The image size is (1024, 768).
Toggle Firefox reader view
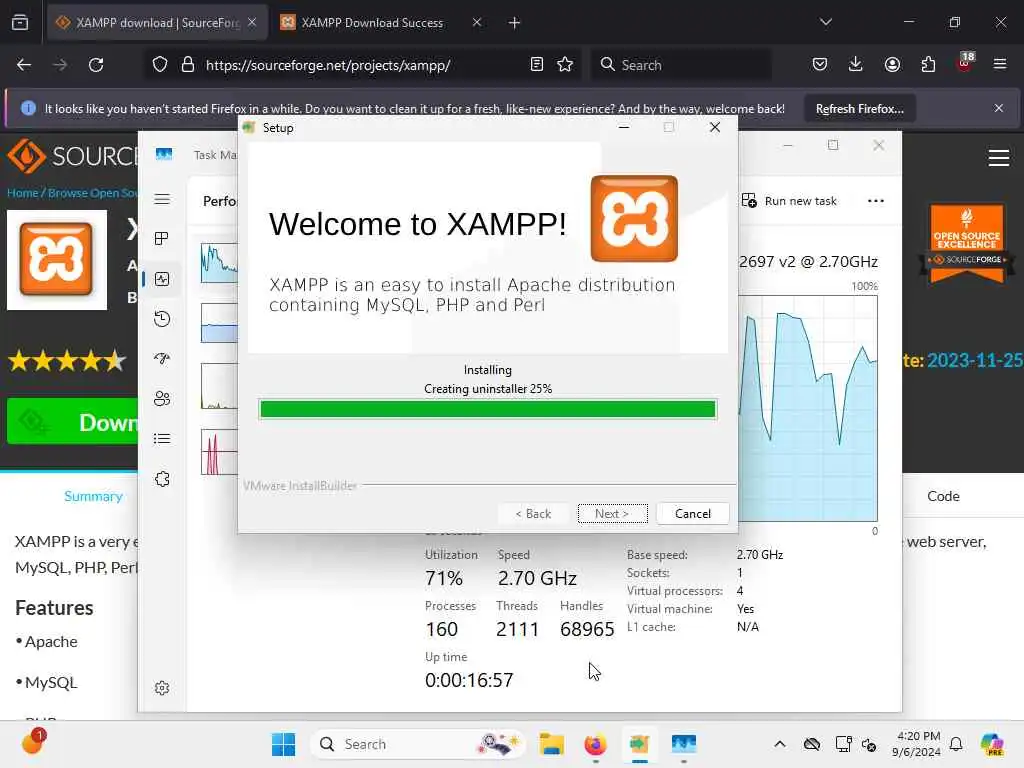(537, 65)
